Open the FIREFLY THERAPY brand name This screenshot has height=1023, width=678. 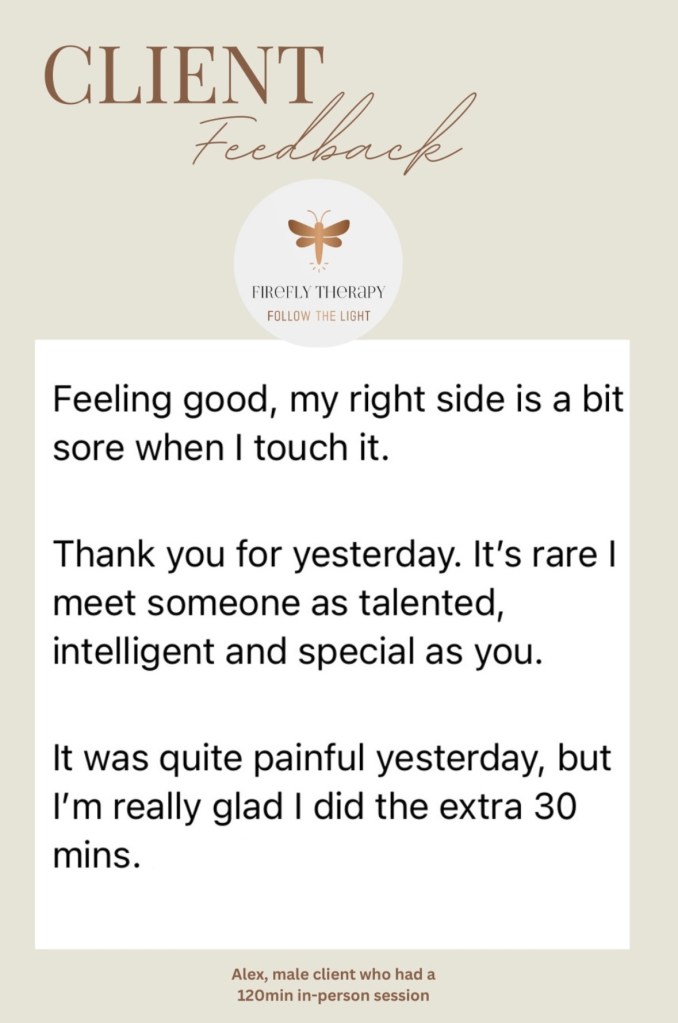[x=318, y=293]
